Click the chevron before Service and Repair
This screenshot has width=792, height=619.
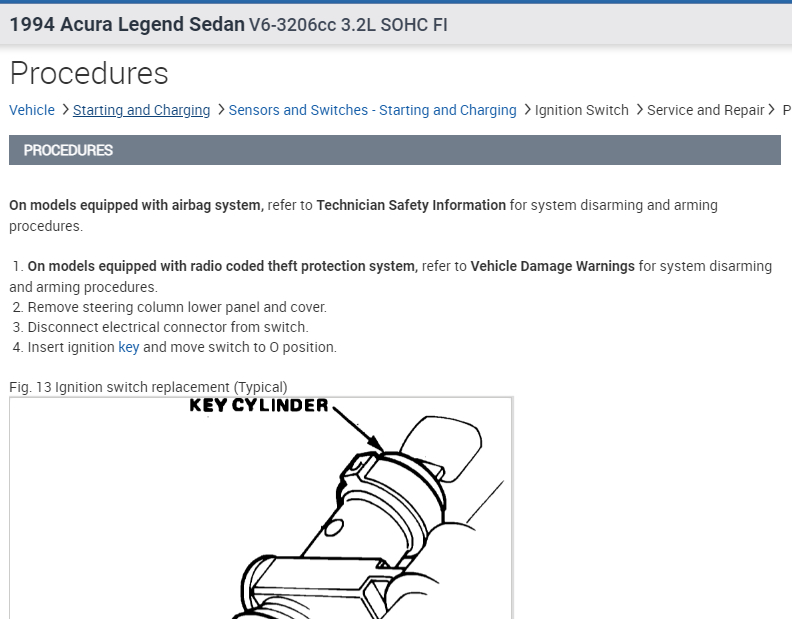pos(639,110)
